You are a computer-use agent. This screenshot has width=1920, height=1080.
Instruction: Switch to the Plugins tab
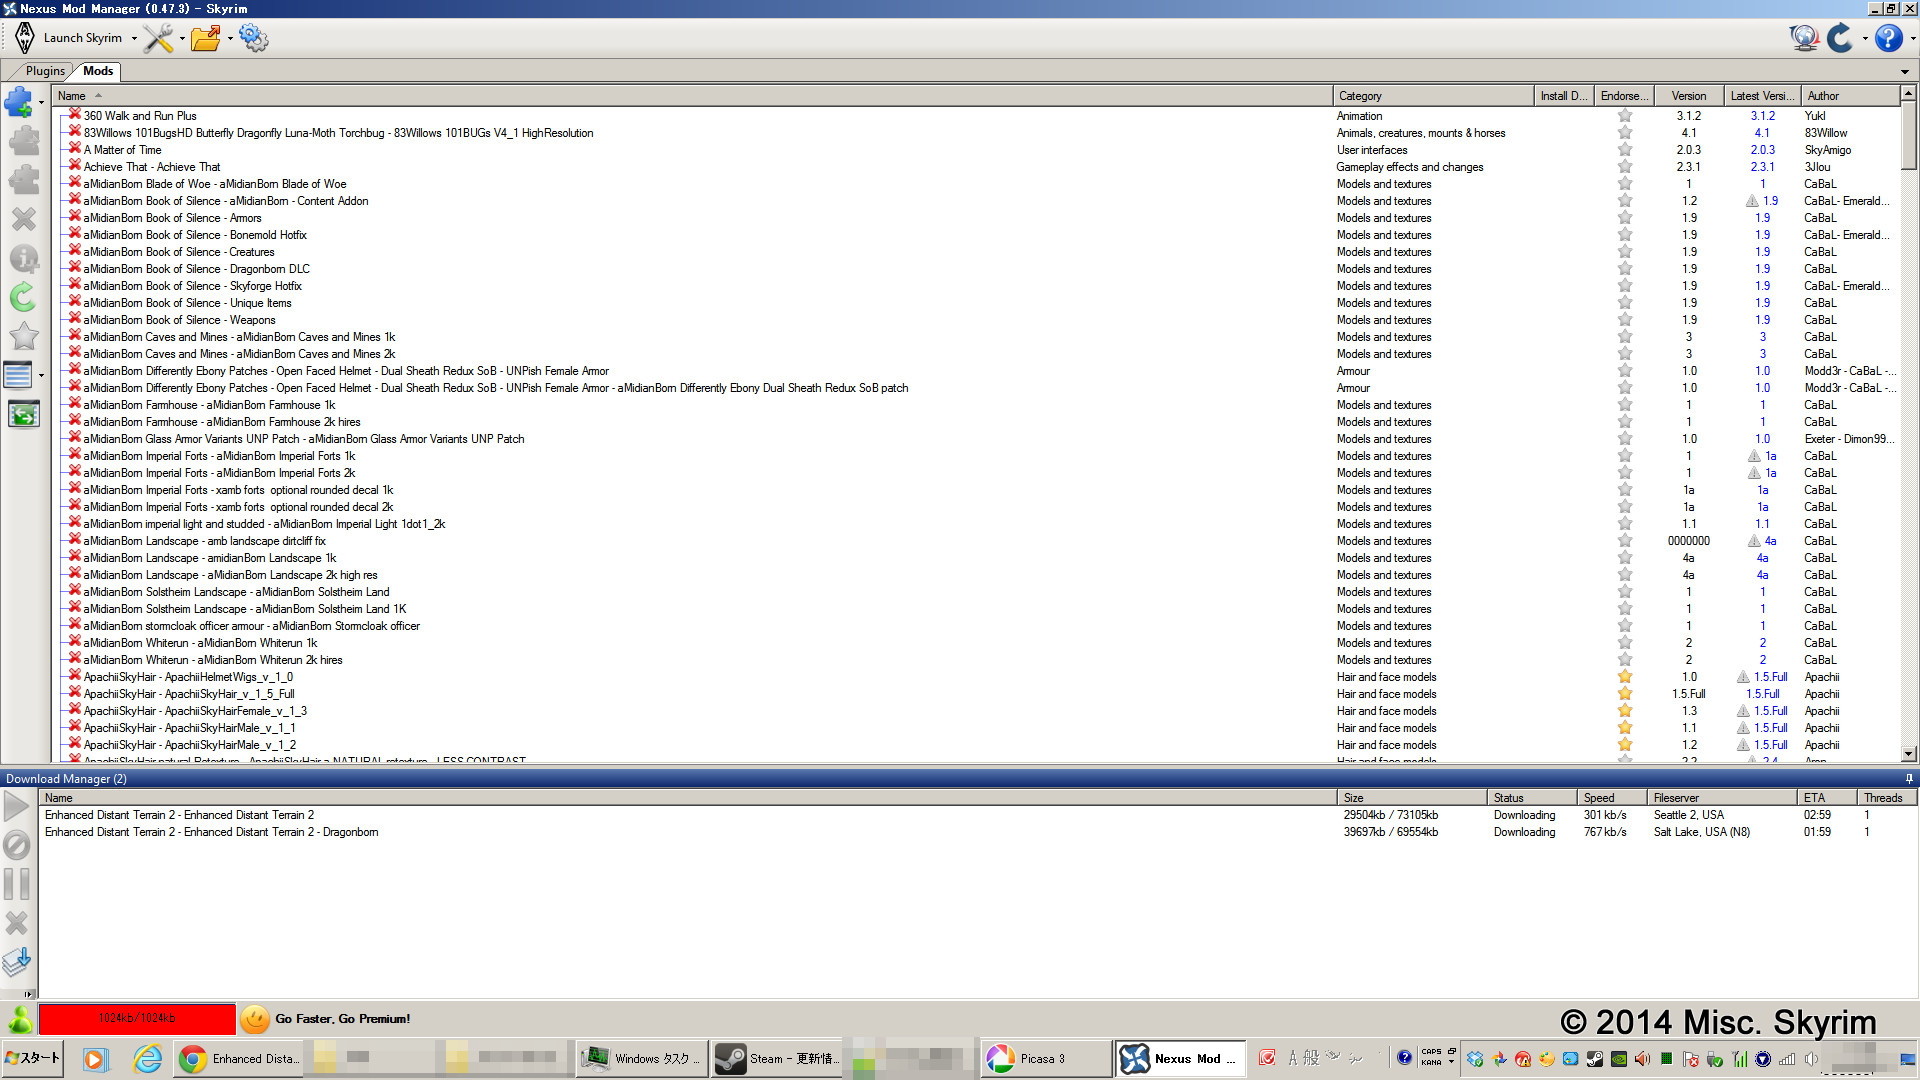(x=45, y=71)
